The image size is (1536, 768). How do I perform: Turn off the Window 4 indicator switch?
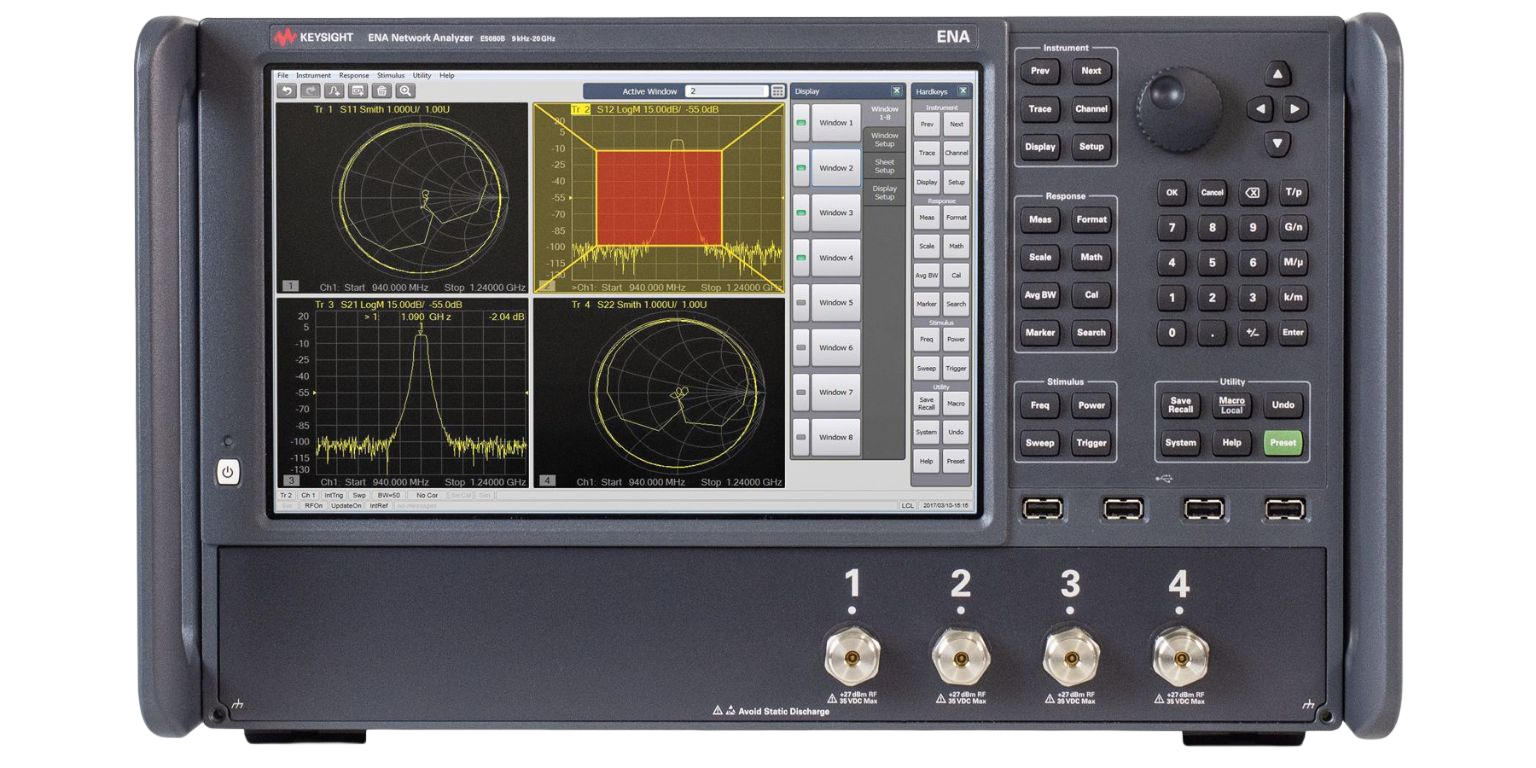[x=800, y=258]
